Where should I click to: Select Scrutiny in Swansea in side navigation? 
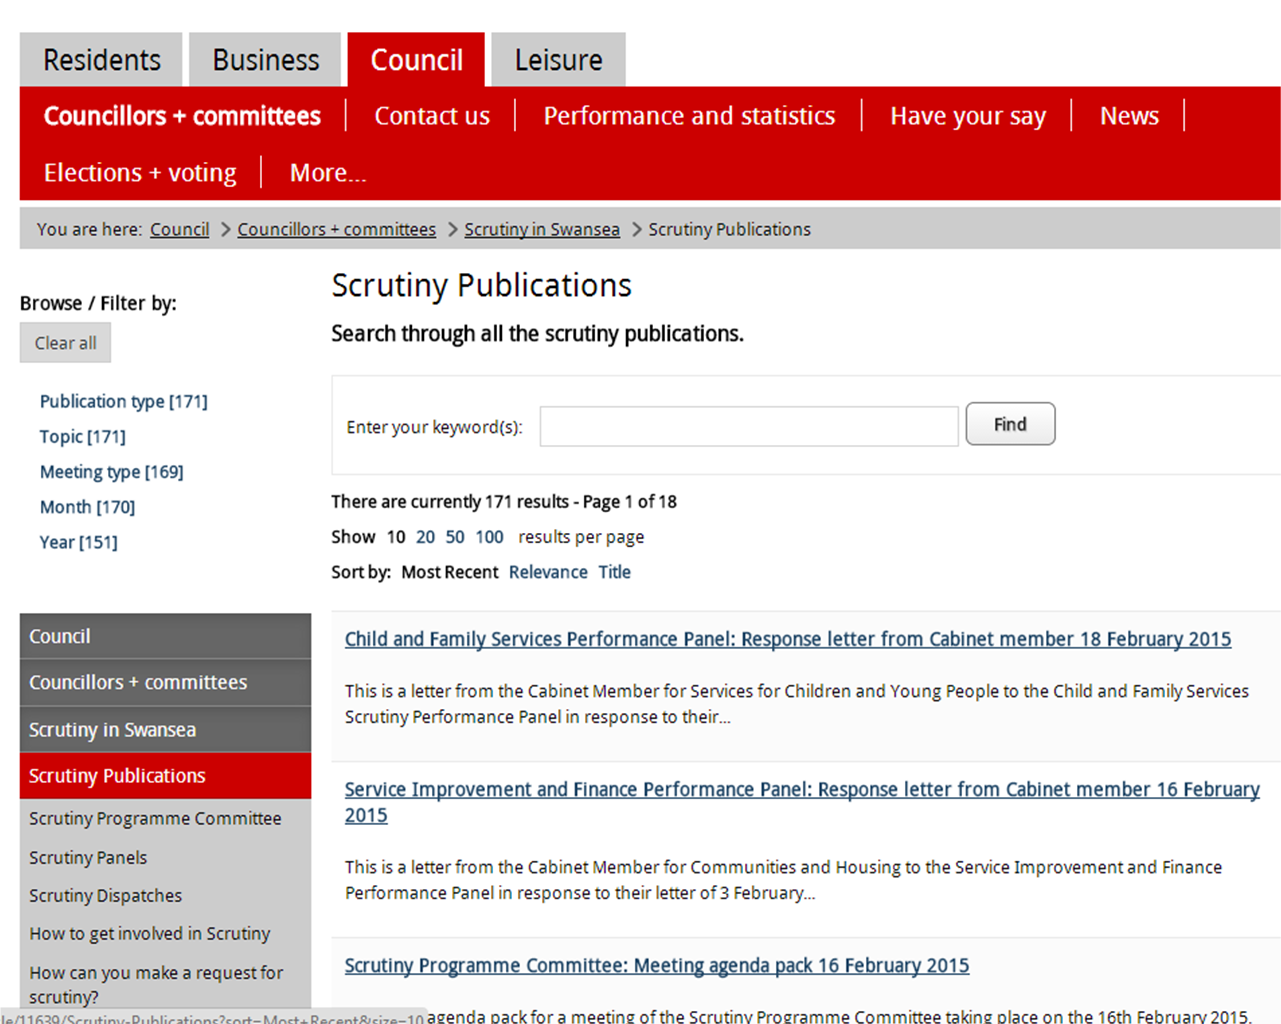[x=165, y=729]
